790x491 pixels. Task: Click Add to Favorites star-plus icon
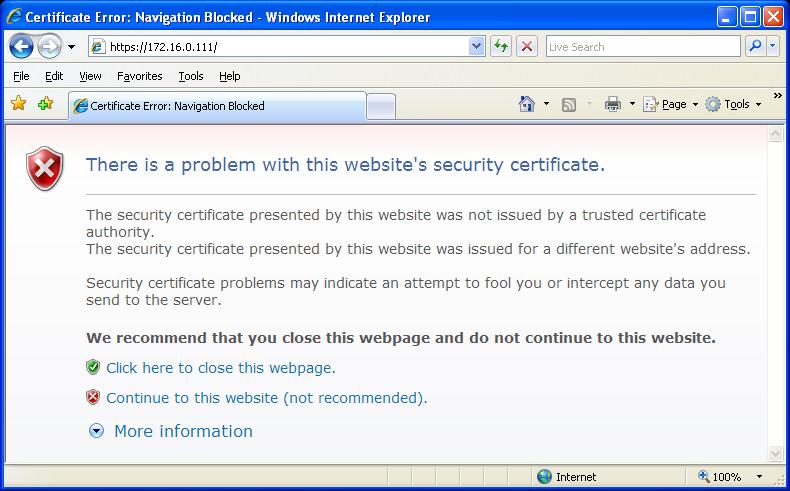click(x=45, y=103)
